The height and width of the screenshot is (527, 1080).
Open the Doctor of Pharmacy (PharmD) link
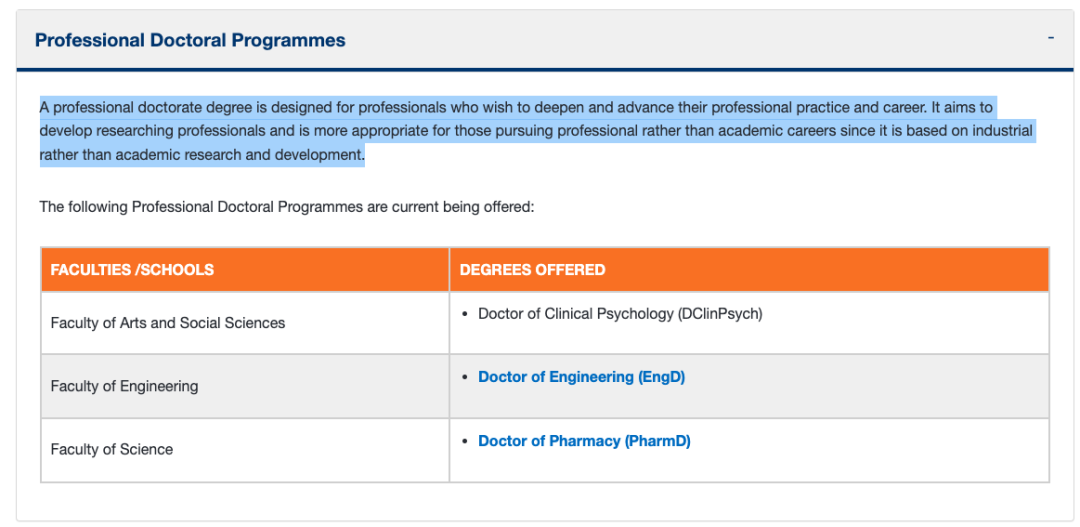point(584,441)
